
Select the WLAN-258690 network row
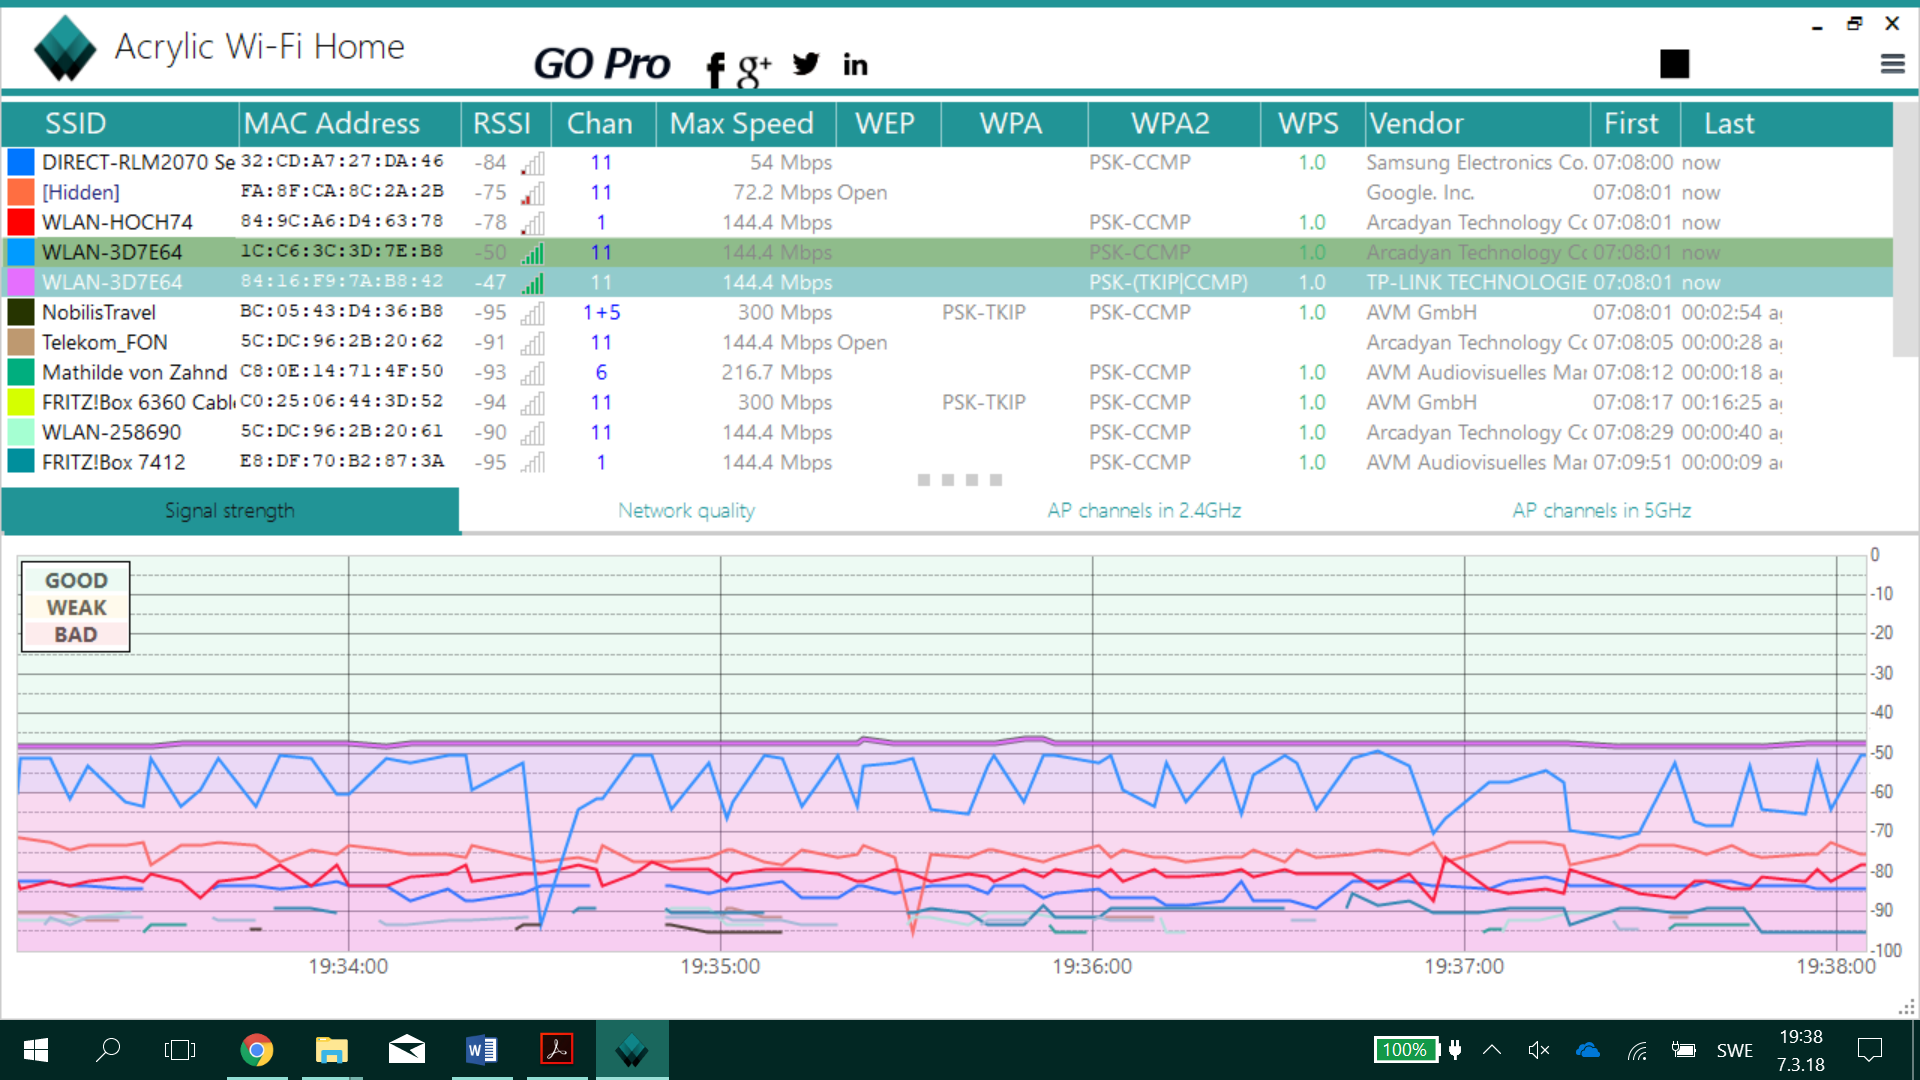[x=947, y=432]
